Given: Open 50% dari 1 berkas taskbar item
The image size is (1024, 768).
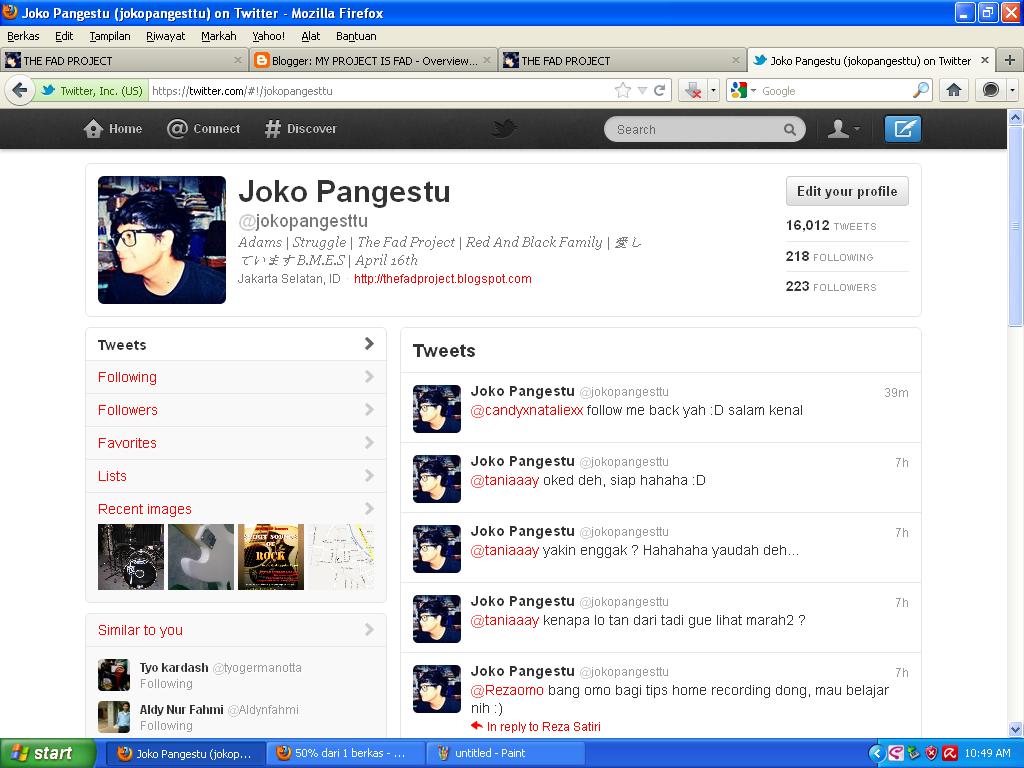Looking at the screenshot, I should pos(346,753).
